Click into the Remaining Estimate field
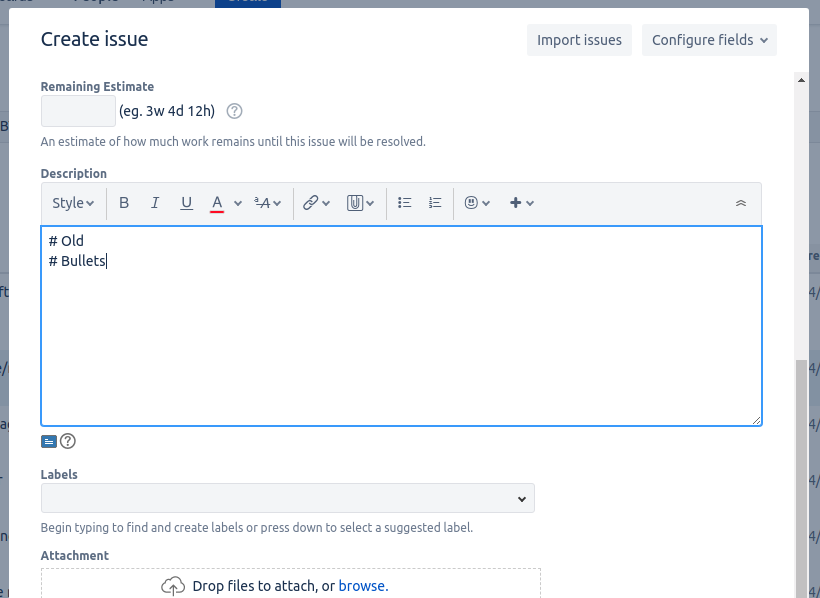Screen dimensions: 820x598 78,111
